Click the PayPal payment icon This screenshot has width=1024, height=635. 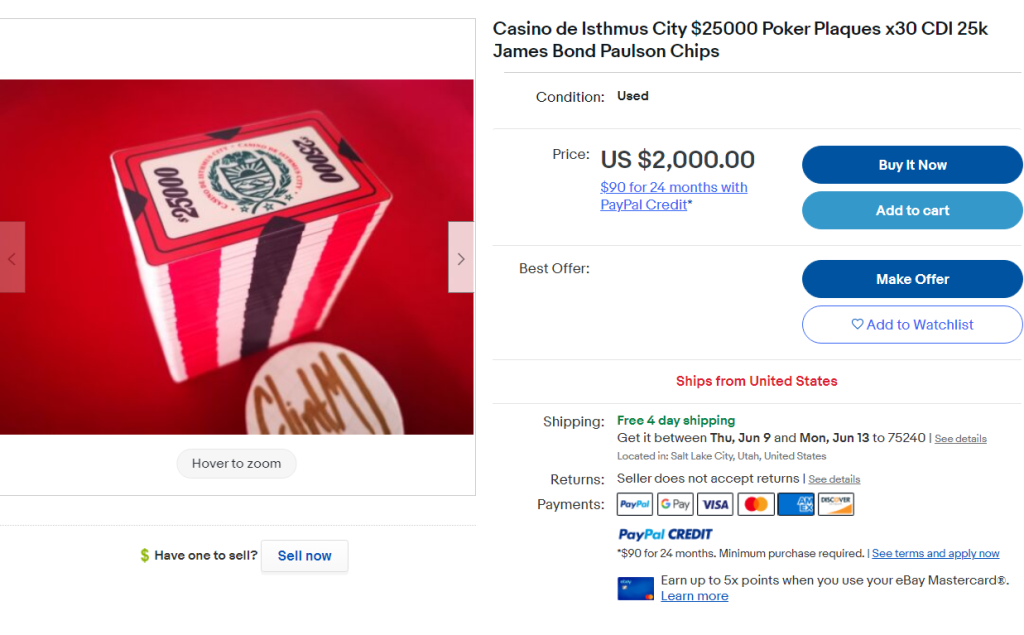coord(635,504)
